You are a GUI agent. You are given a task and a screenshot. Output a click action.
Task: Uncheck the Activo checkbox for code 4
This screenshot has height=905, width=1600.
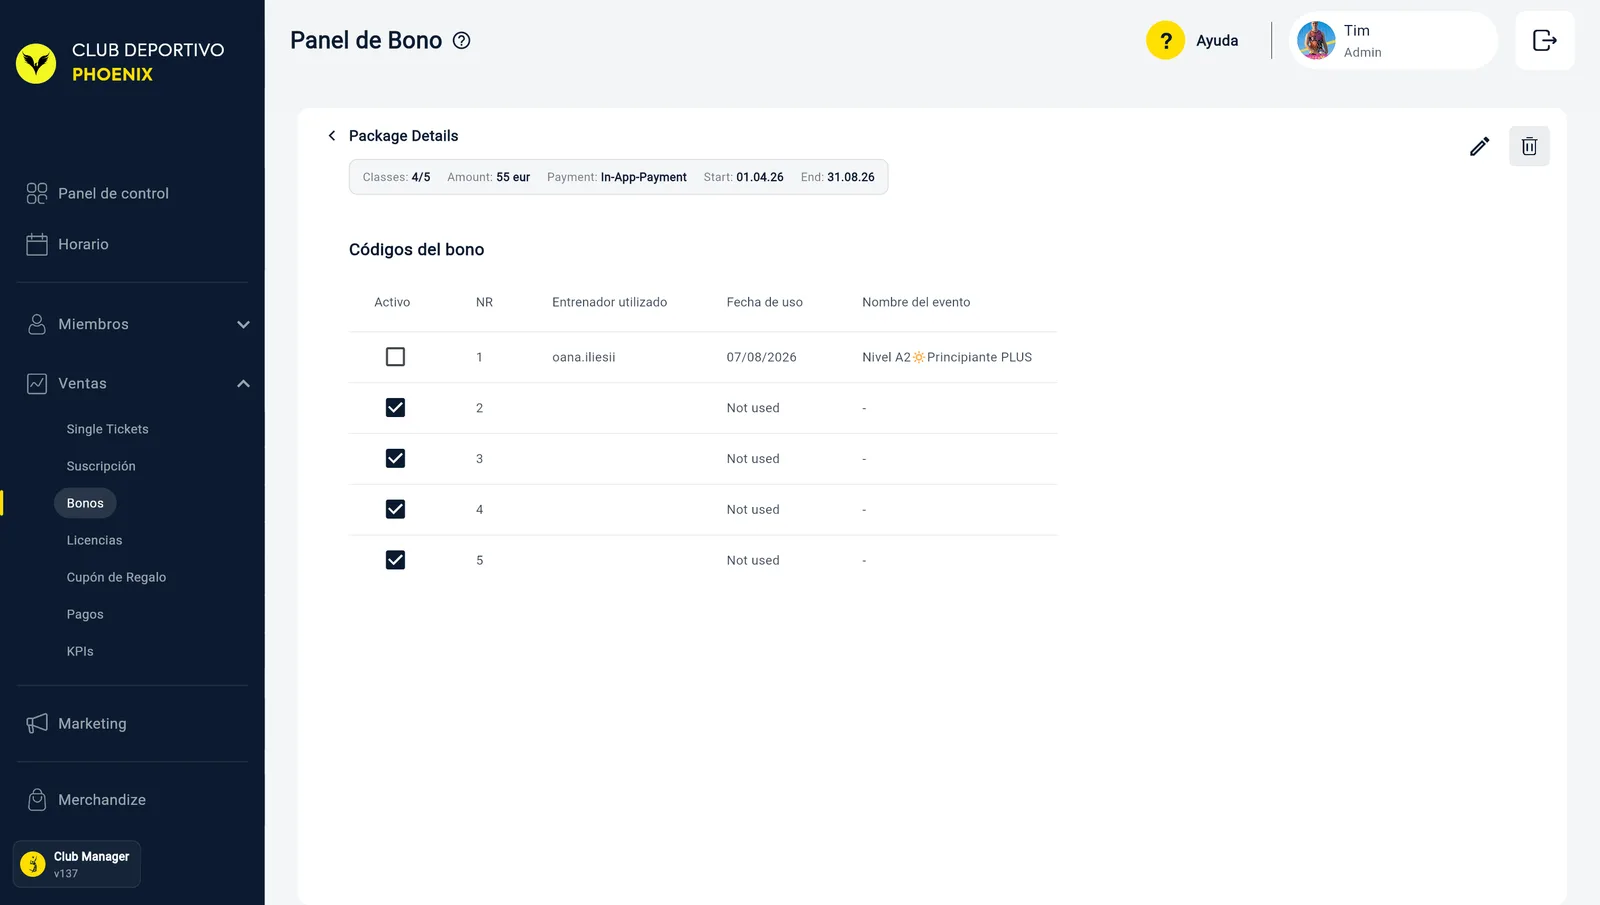395,510
